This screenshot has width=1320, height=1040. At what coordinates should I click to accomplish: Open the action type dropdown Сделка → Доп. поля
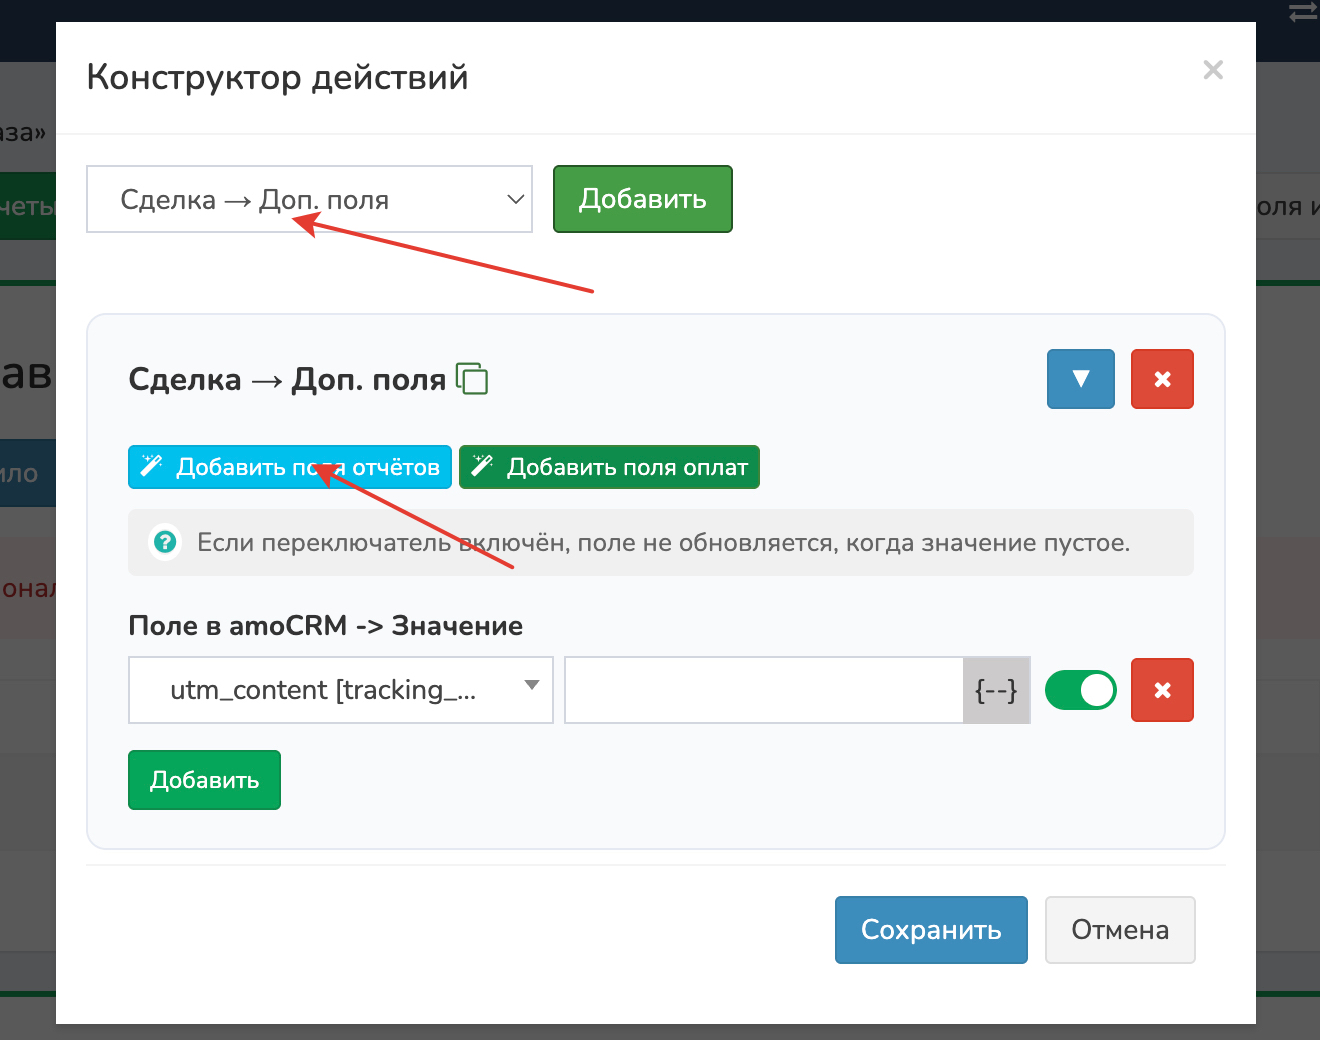(x=309, y=199)
